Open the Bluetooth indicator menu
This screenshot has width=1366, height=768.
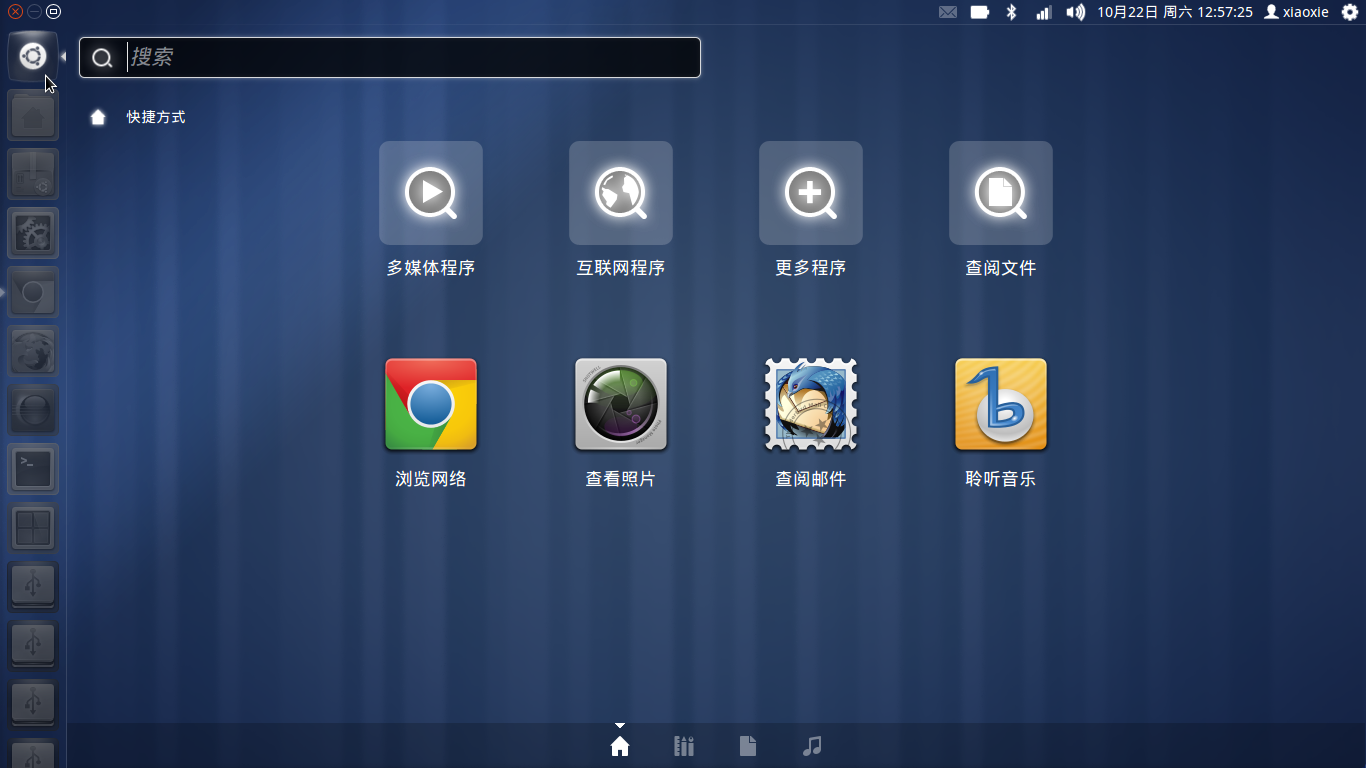[1011, 12]
